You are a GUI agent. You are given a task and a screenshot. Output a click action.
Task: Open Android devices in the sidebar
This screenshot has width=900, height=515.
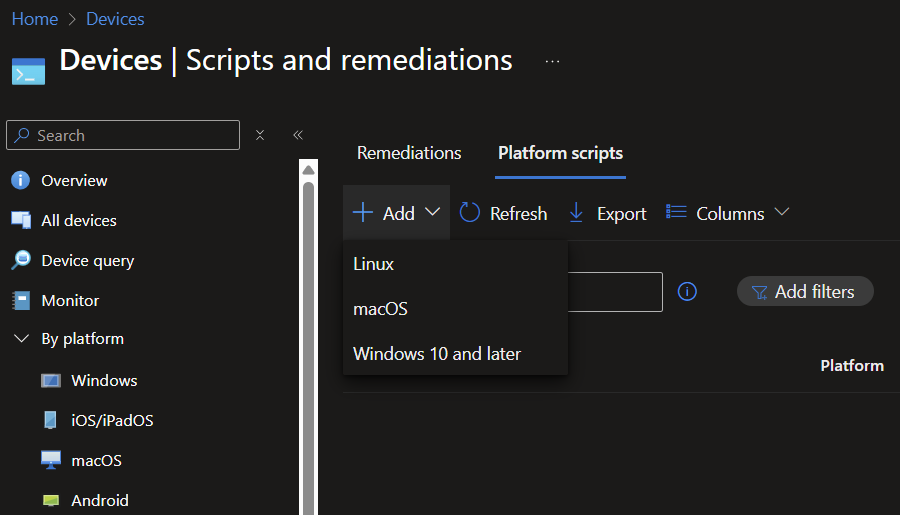99,501
